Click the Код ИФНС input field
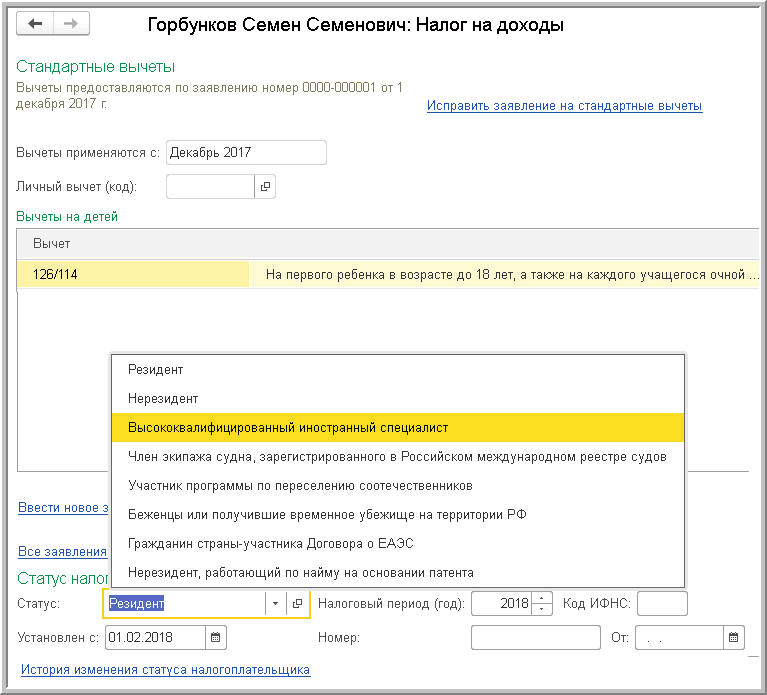The image size is (767, 695). click(662, 603)
